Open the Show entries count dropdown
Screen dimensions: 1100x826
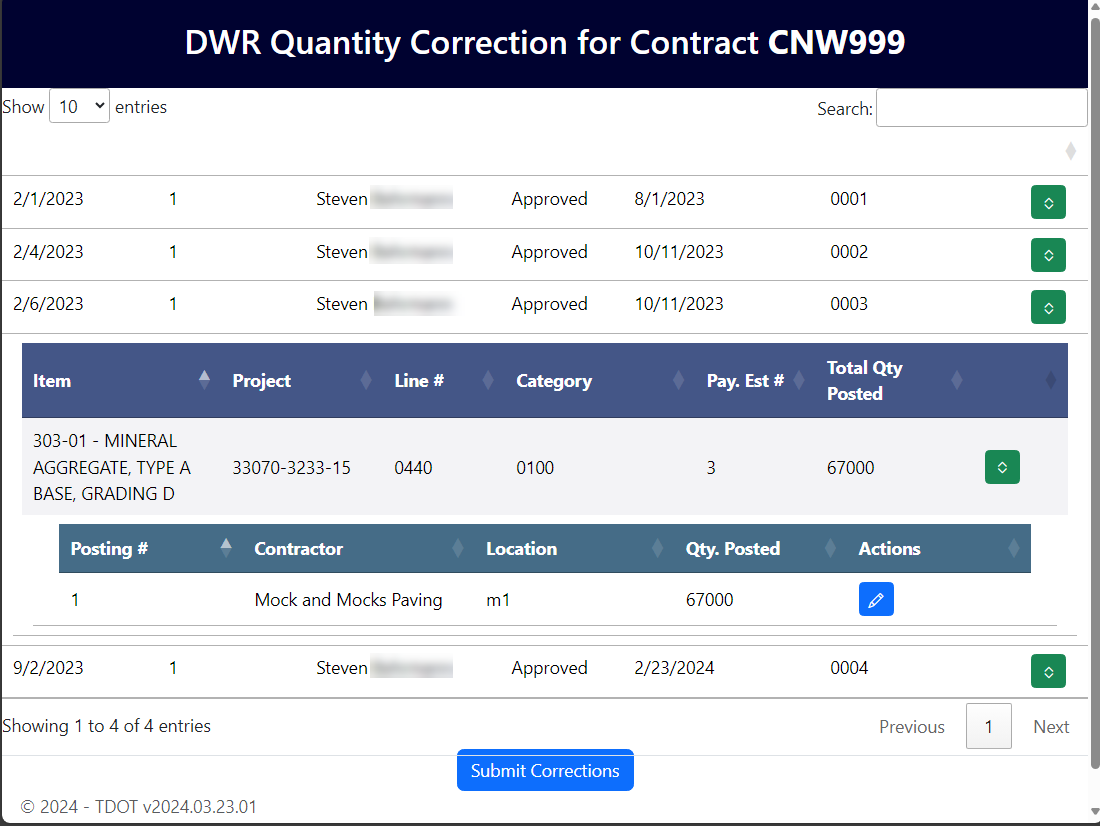(x=79, y=106)
